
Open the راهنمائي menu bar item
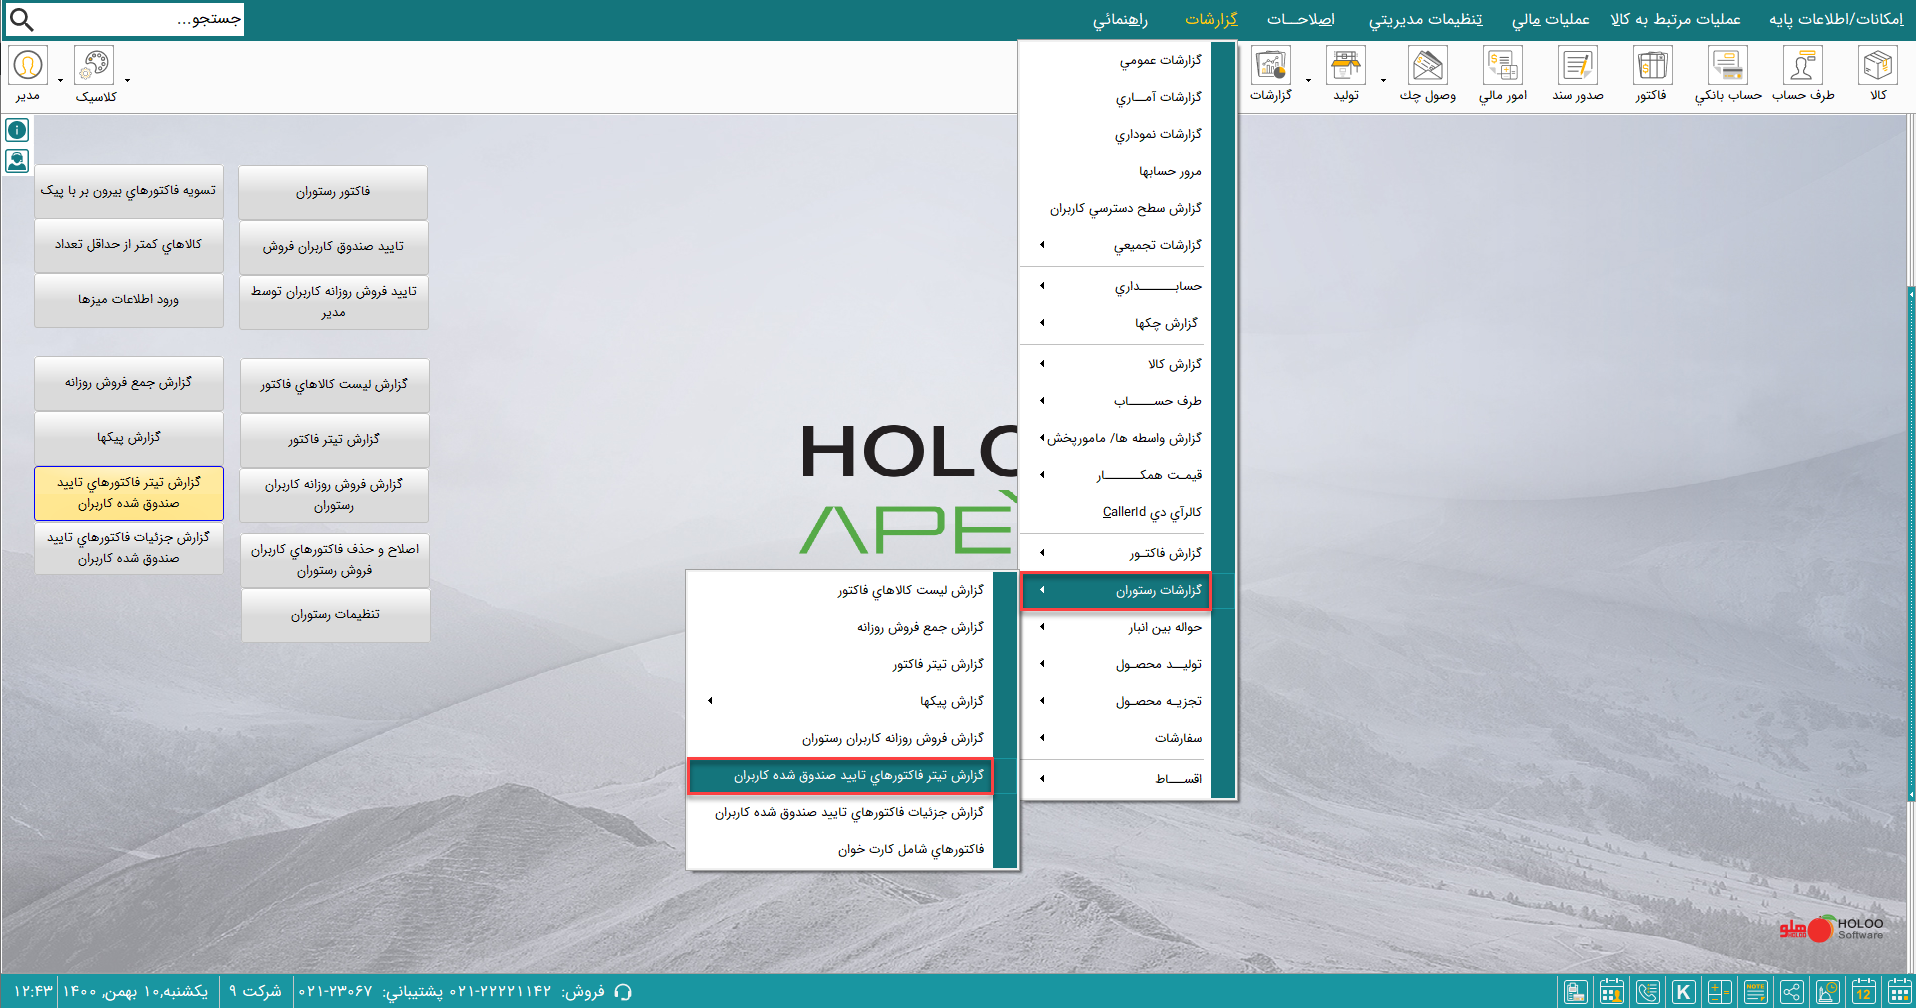[x=1120, y=19]
